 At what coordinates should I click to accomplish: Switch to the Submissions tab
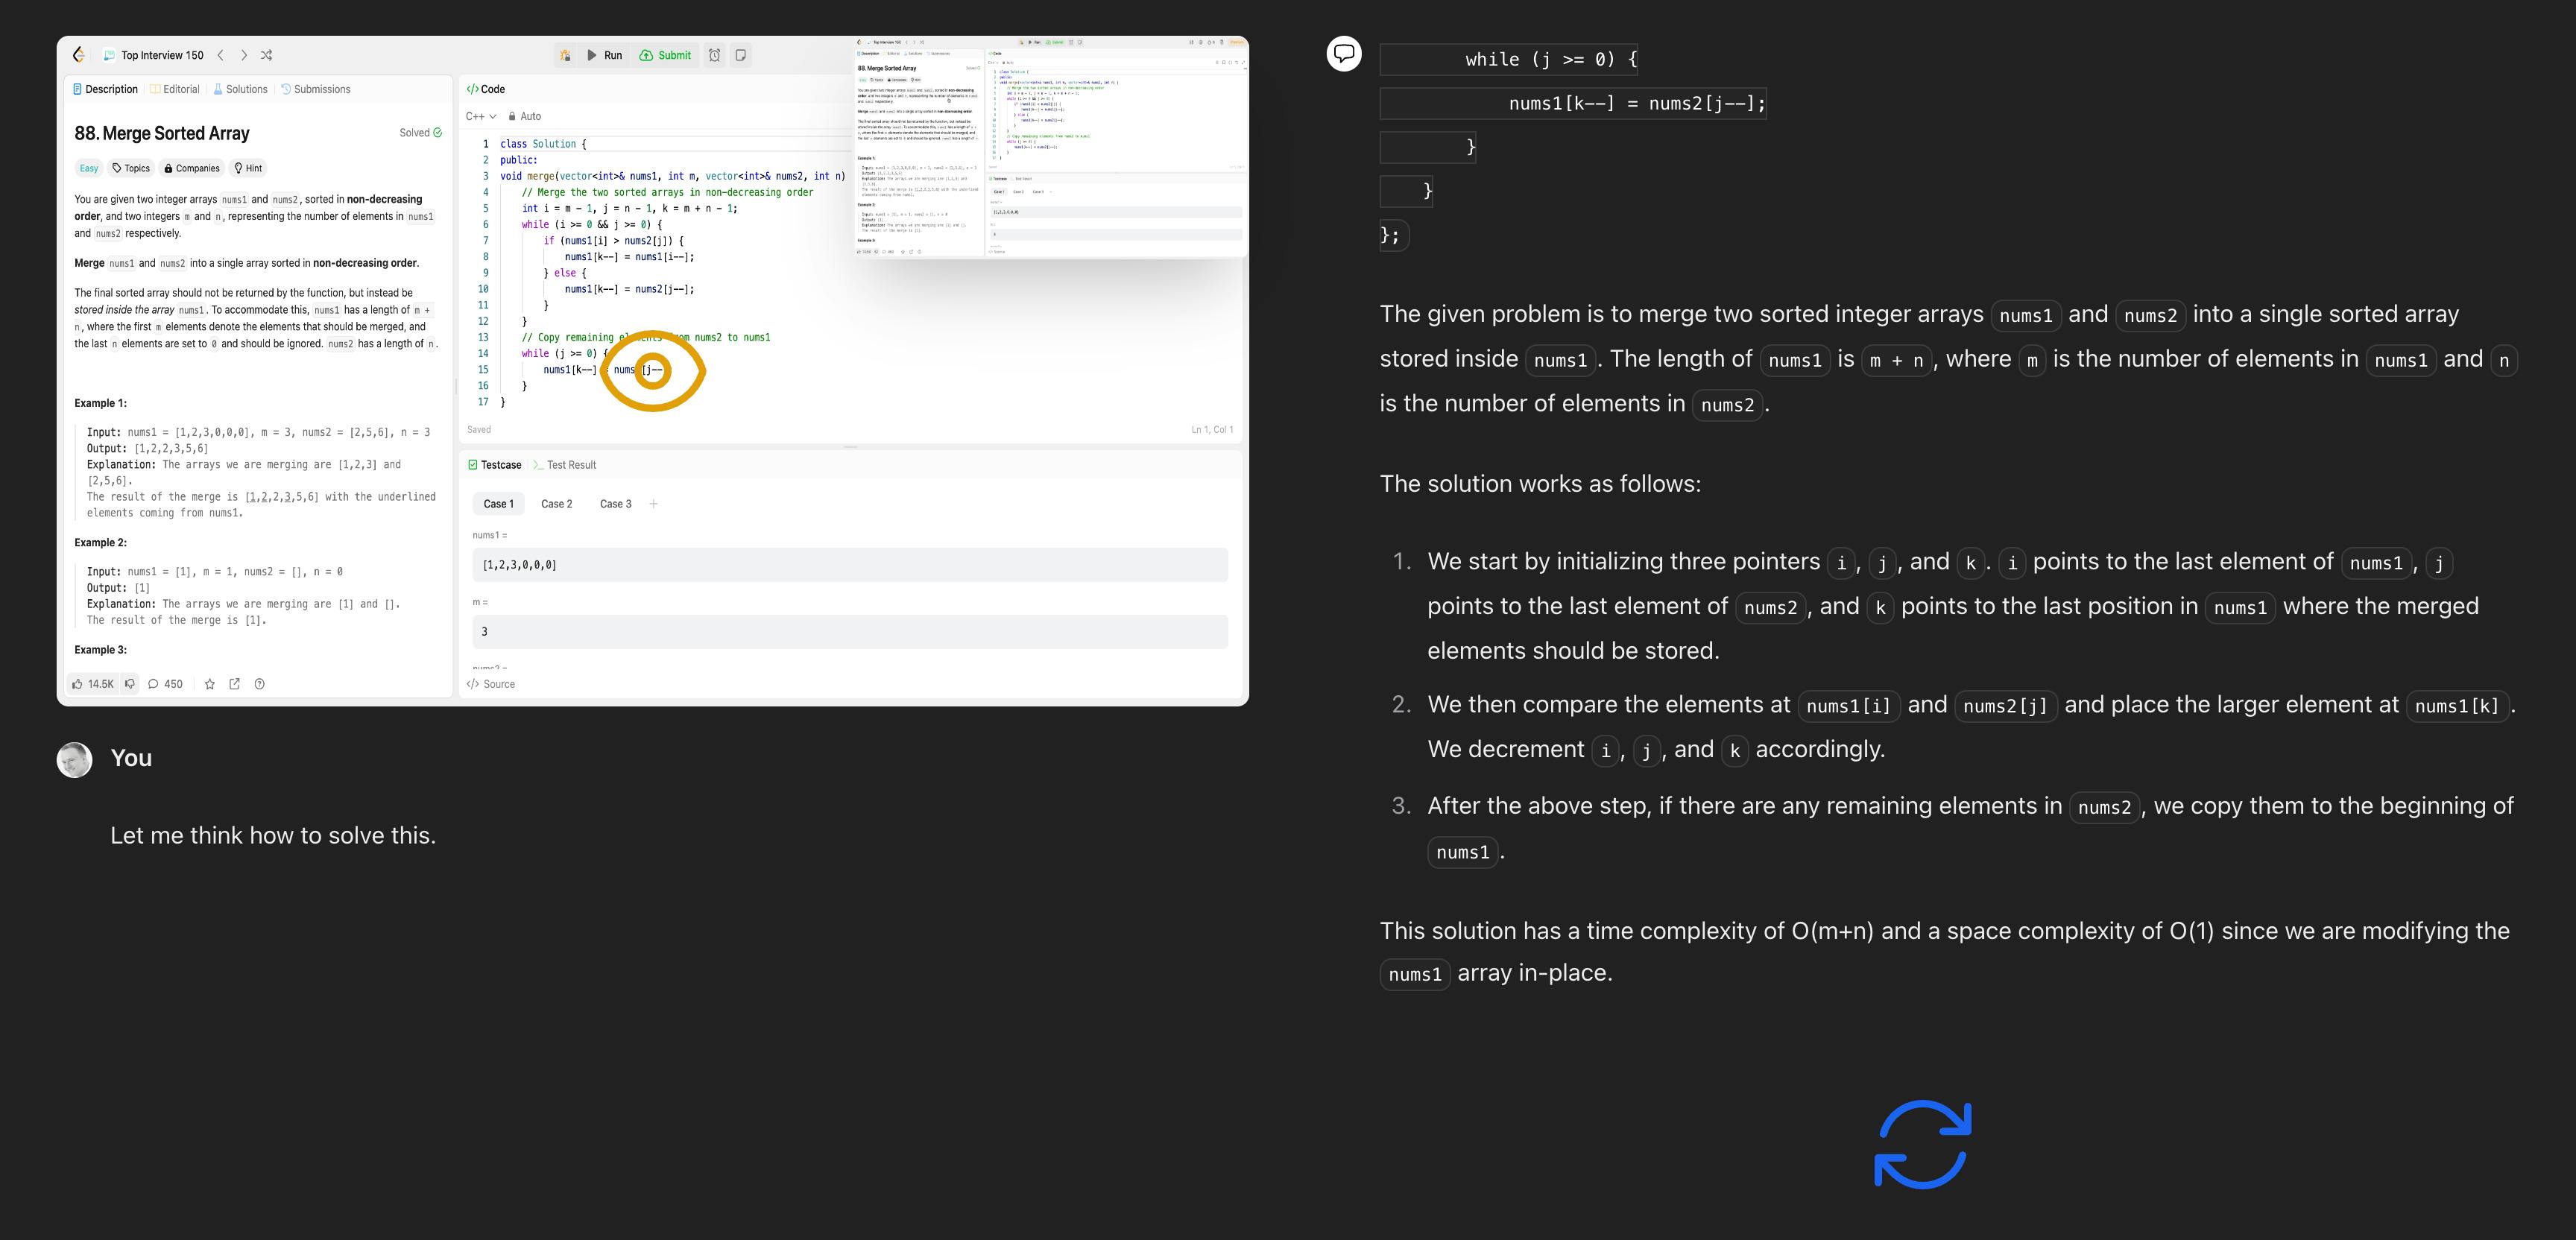[316, 89]
